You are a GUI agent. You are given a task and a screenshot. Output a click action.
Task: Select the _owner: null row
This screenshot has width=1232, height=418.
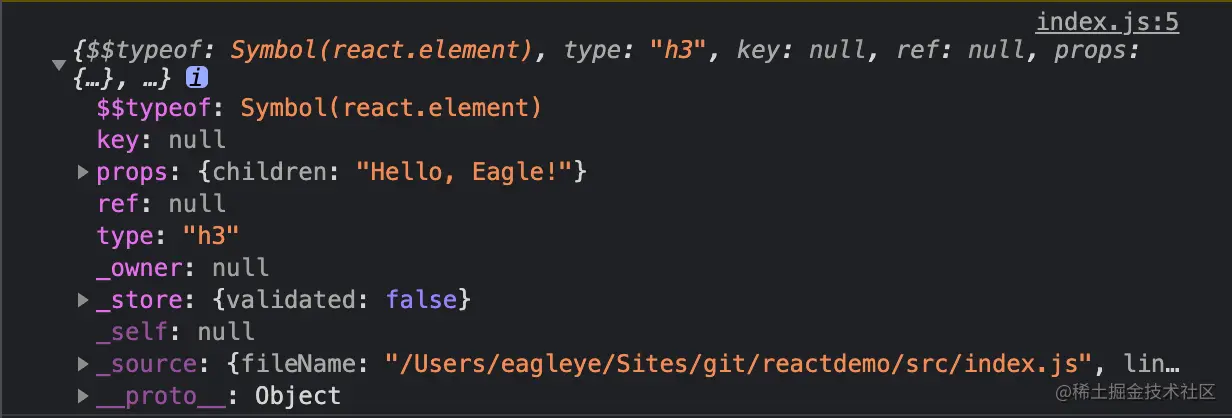point(183,268)
